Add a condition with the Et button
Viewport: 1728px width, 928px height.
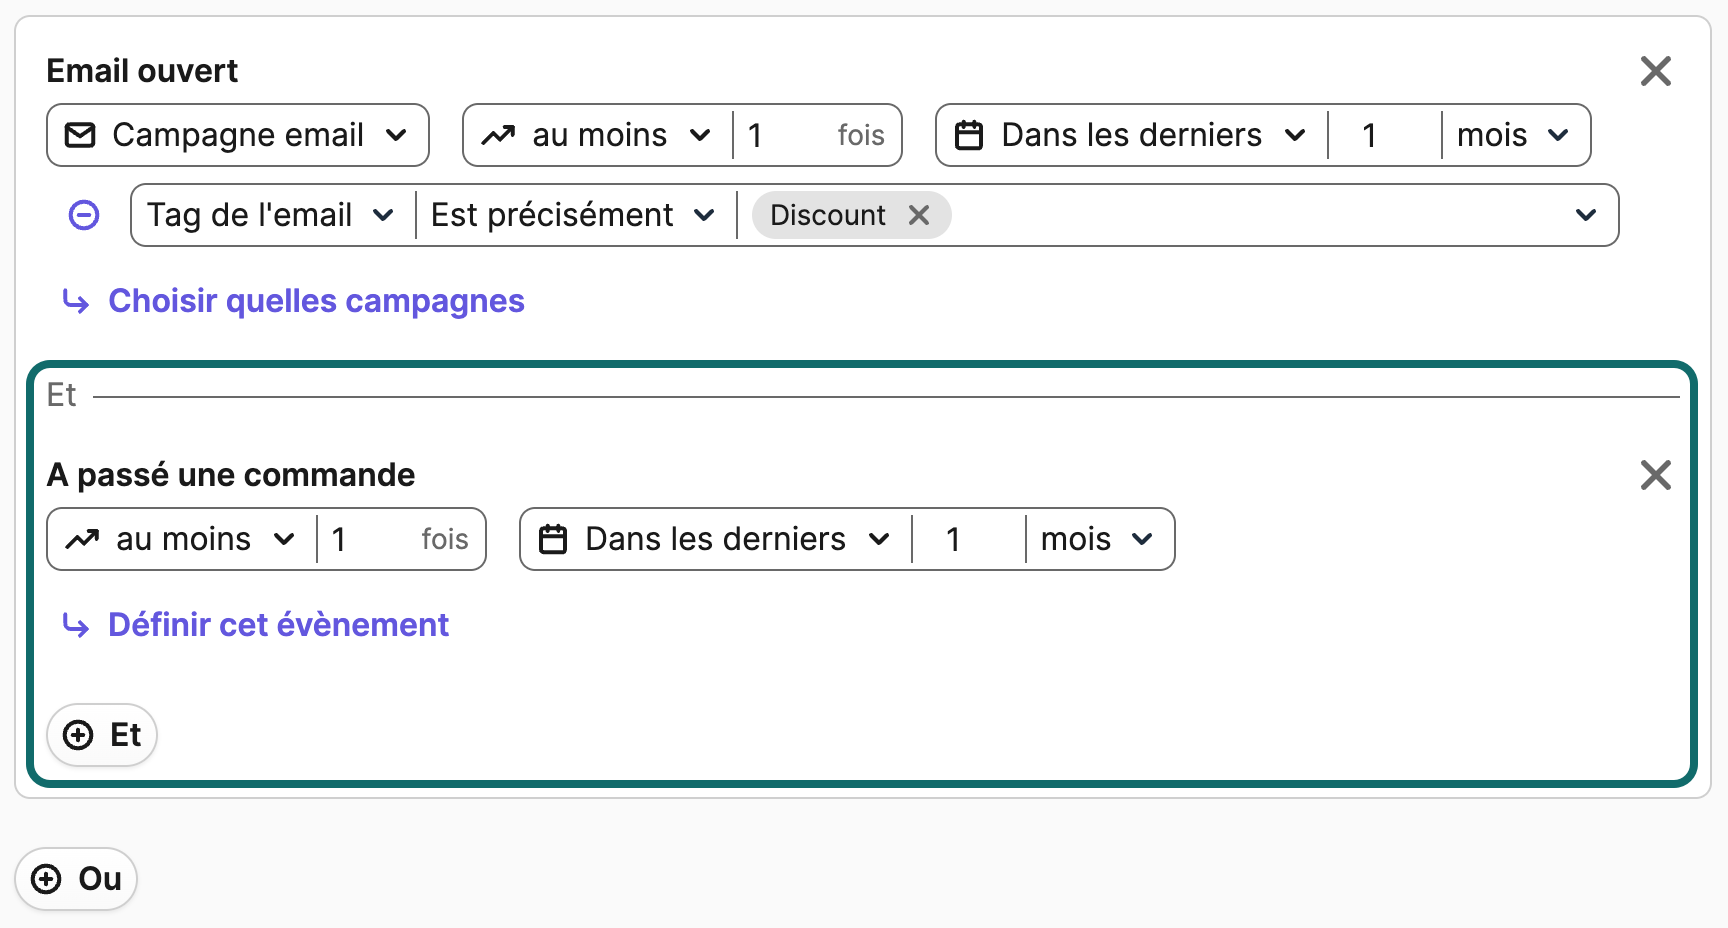tap(102, 735)
